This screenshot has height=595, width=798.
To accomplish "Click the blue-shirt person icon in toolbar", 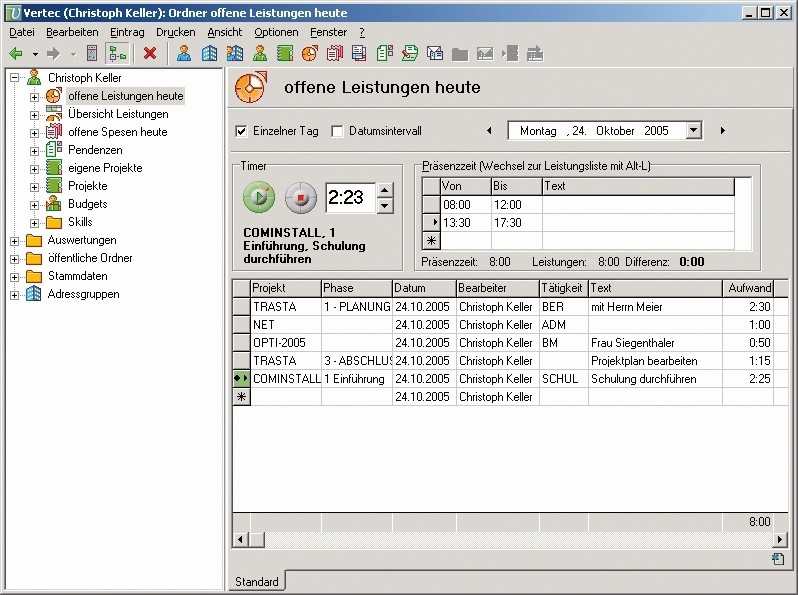I will [184, 53].
